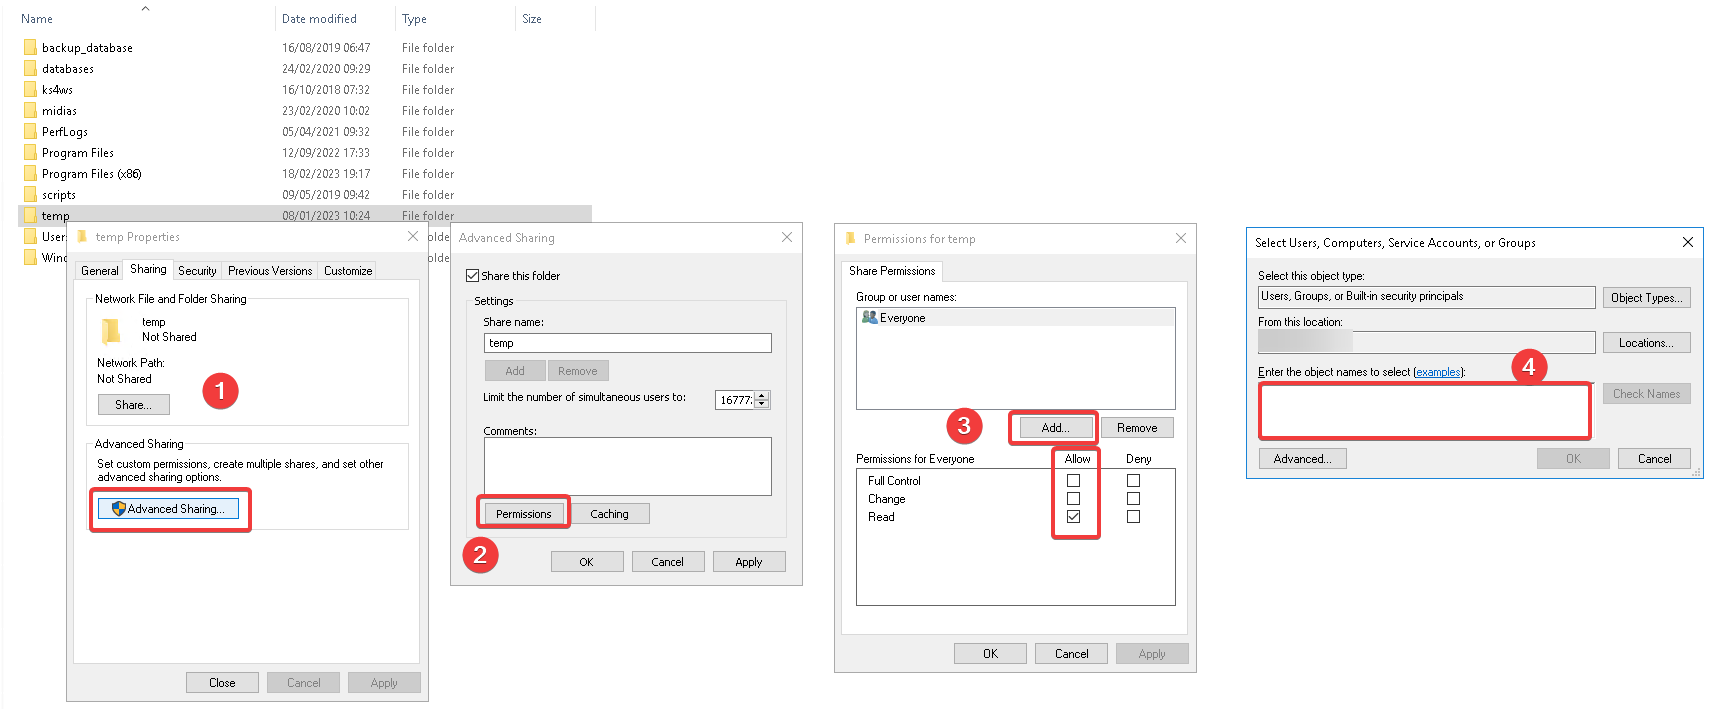Open the examples hyperlink

click(1438, 372)
